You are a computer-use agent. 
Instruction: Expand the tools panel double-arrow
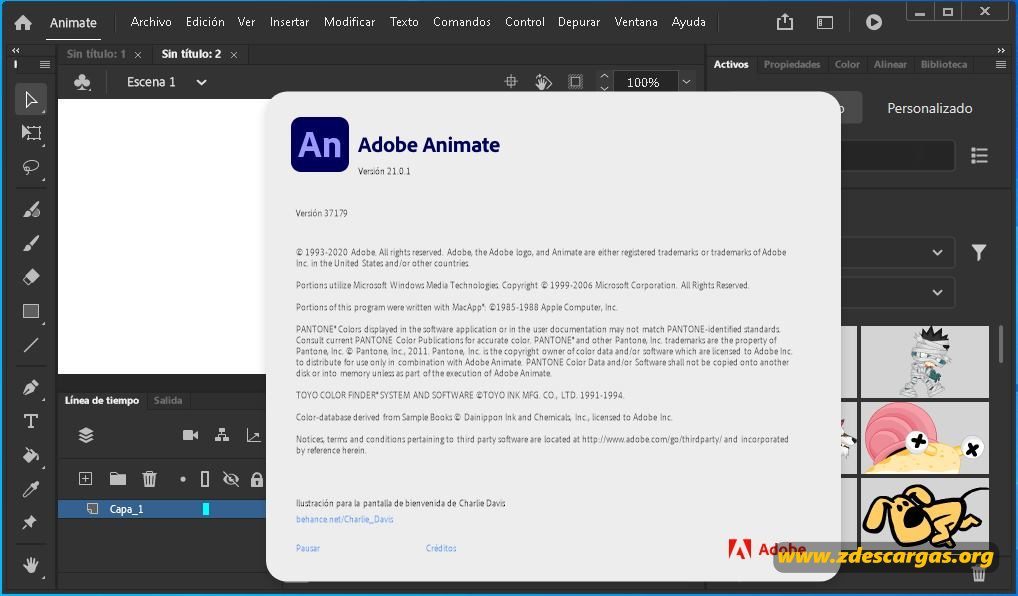tap(16, 50)
